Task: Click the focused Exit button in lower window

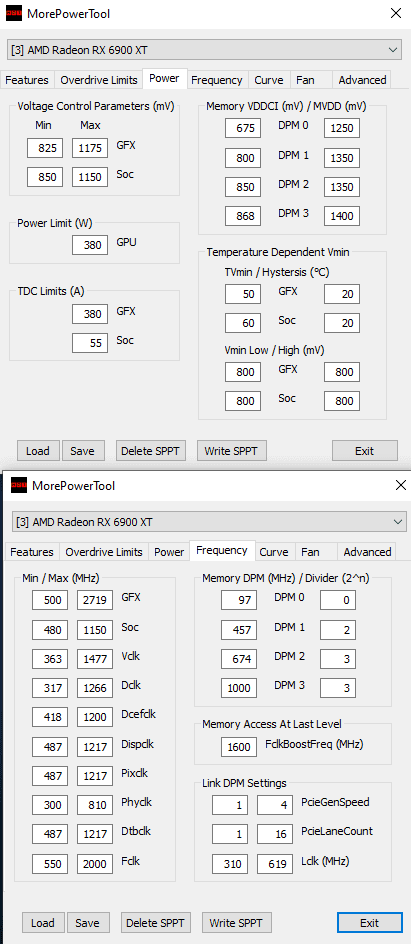Action: click(369, 922)
